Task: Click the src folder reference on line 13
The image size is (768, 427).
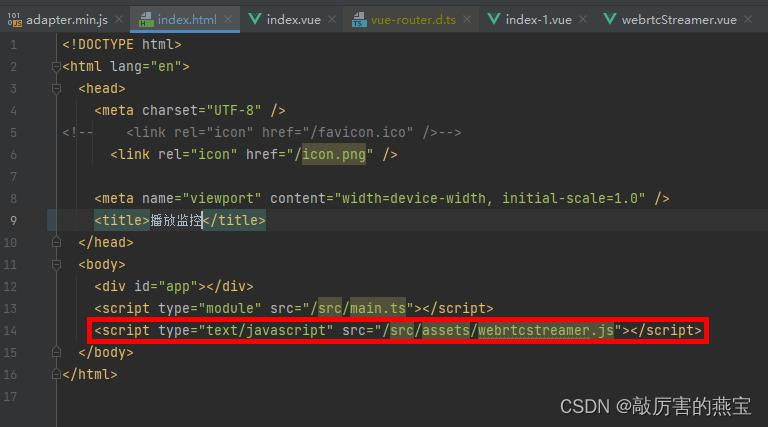Action: 330,308
